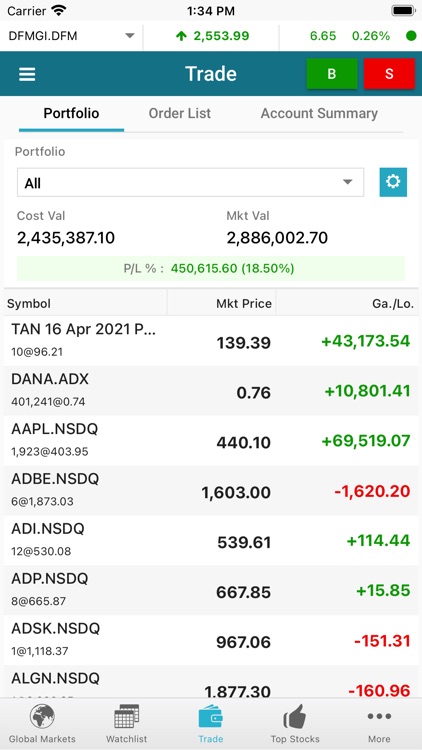Select the ALGN.NSDQ holding

click(x=211, y=682)
